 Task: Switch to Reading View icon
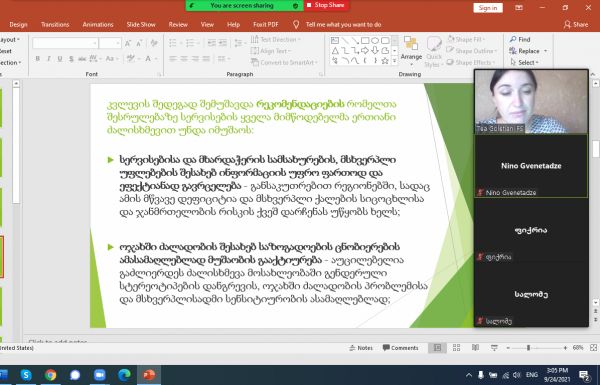pyautogui.click(x=475, y=347)
